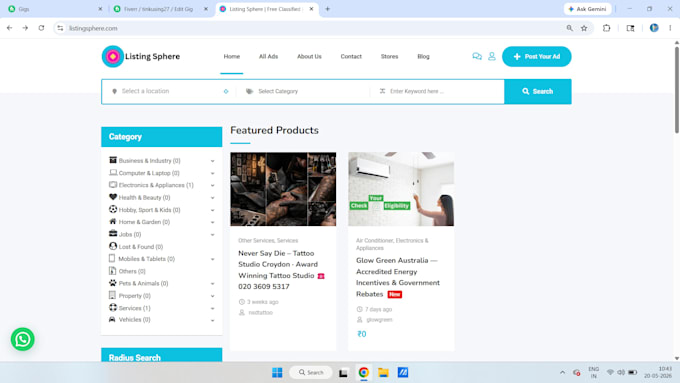Click the glowgreen author link
The image size is (680, 383).
coord(379,320)
